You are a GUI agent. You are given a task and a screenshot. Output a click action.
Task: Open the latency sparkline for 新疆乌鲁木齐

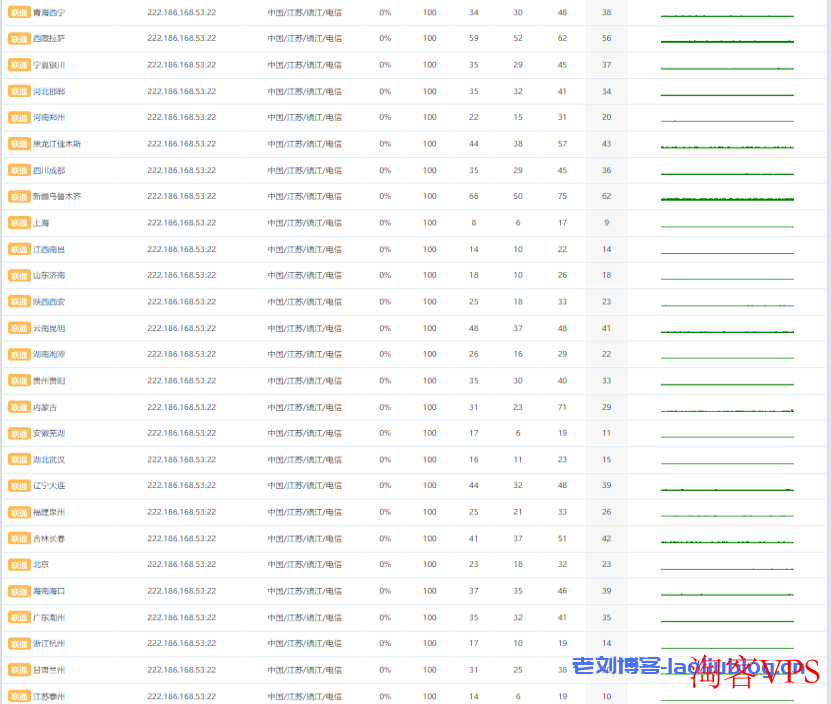727,199
